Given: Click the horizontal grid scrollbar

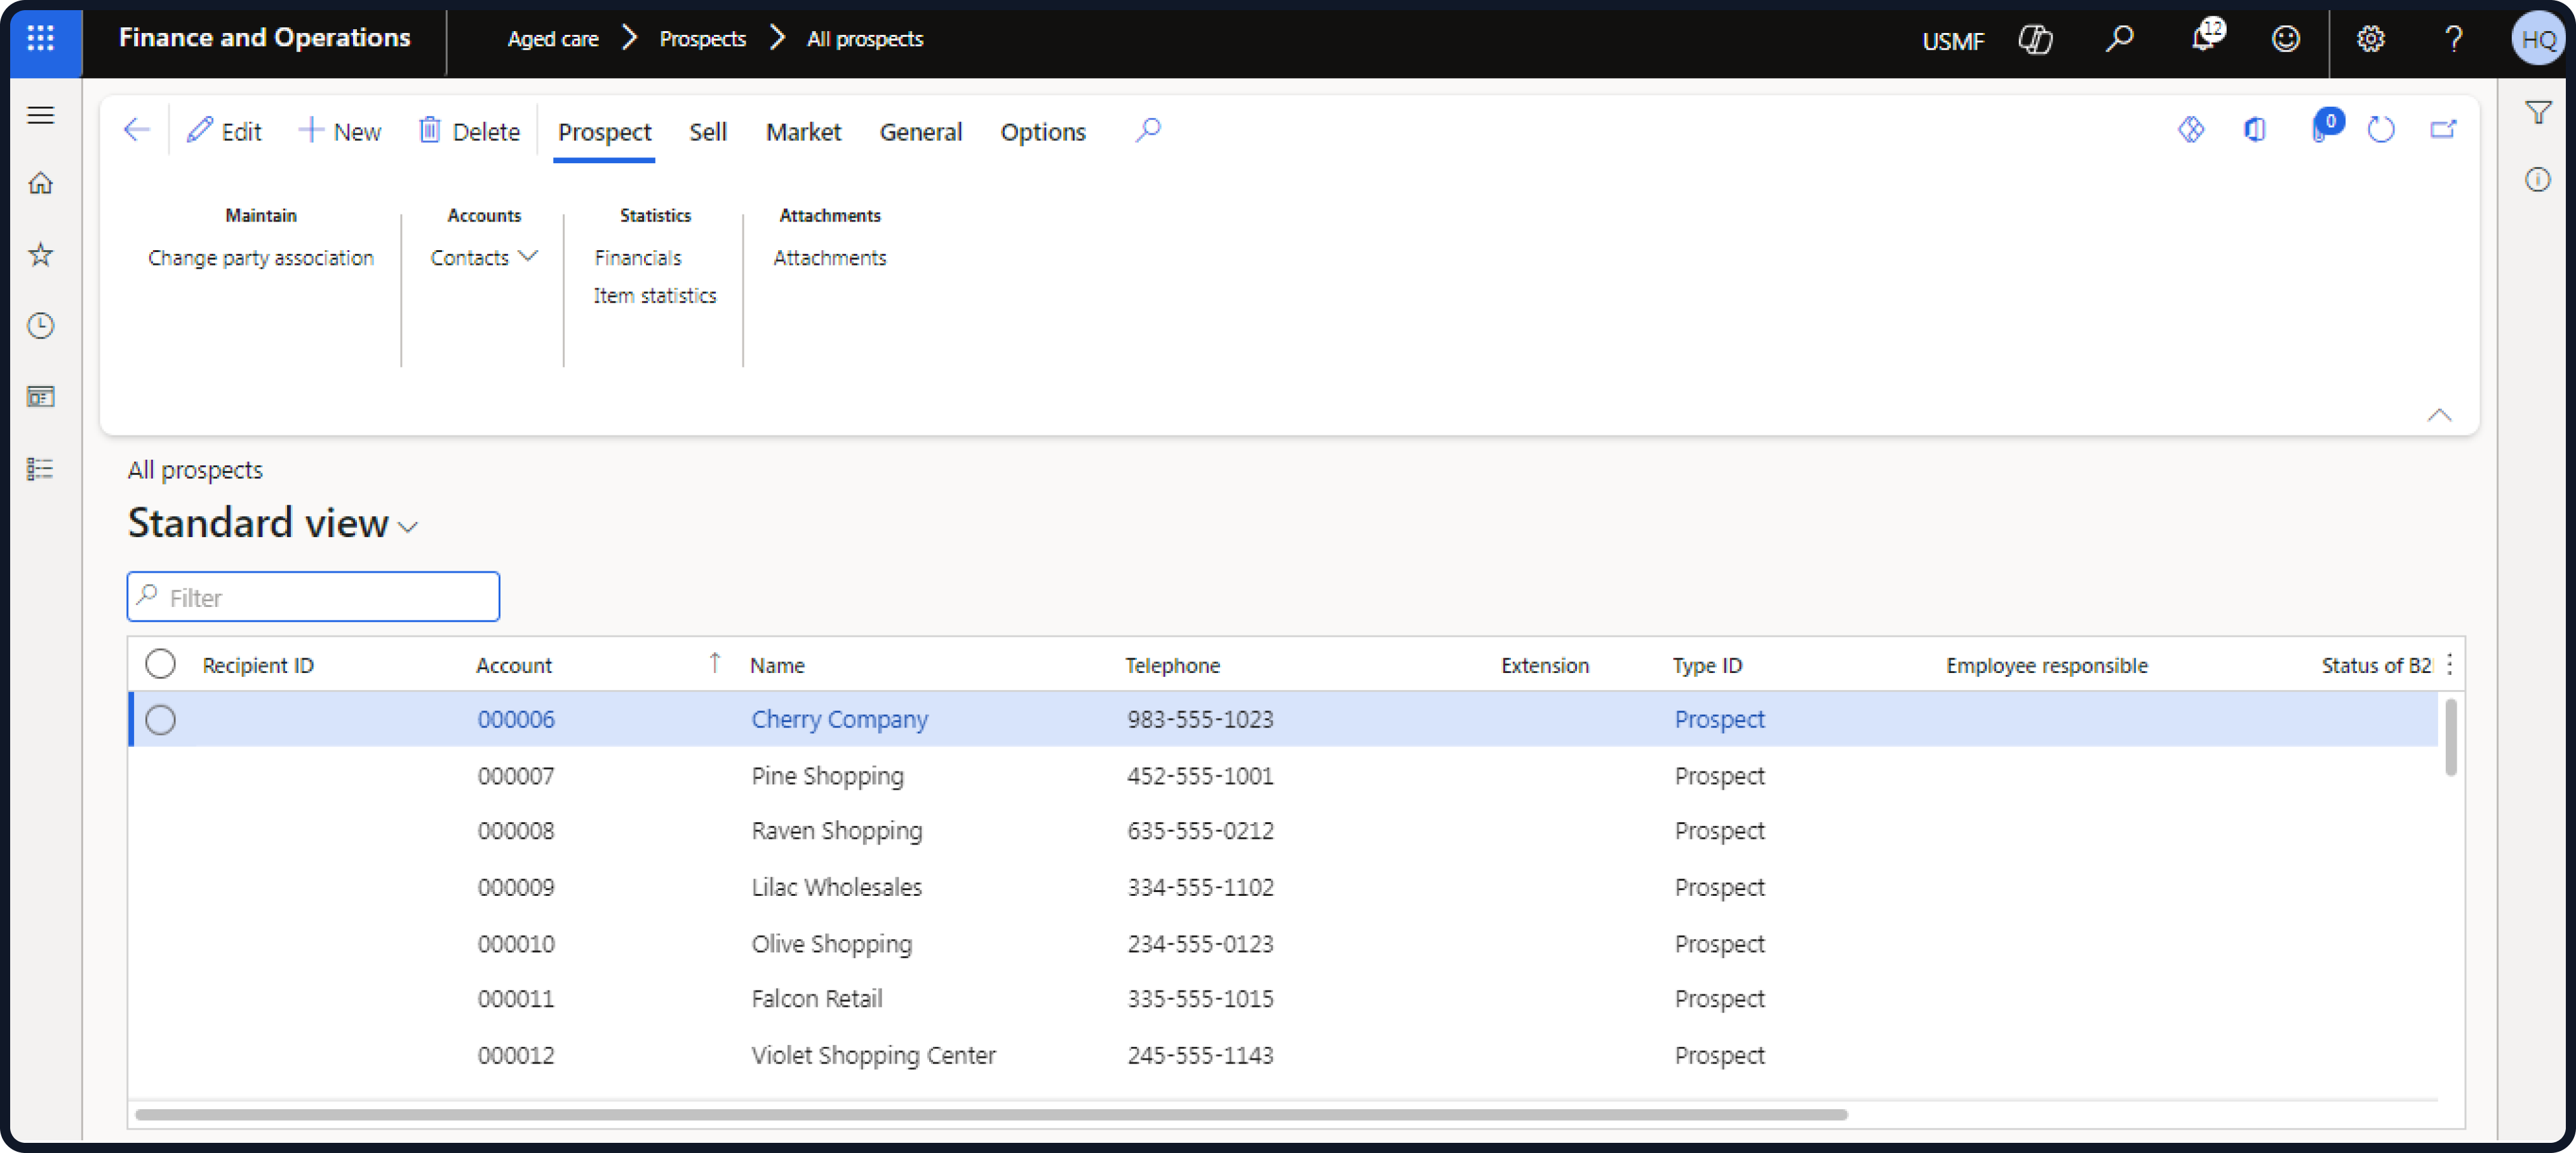Looking at the screenshot, I should pos(990,1114).
